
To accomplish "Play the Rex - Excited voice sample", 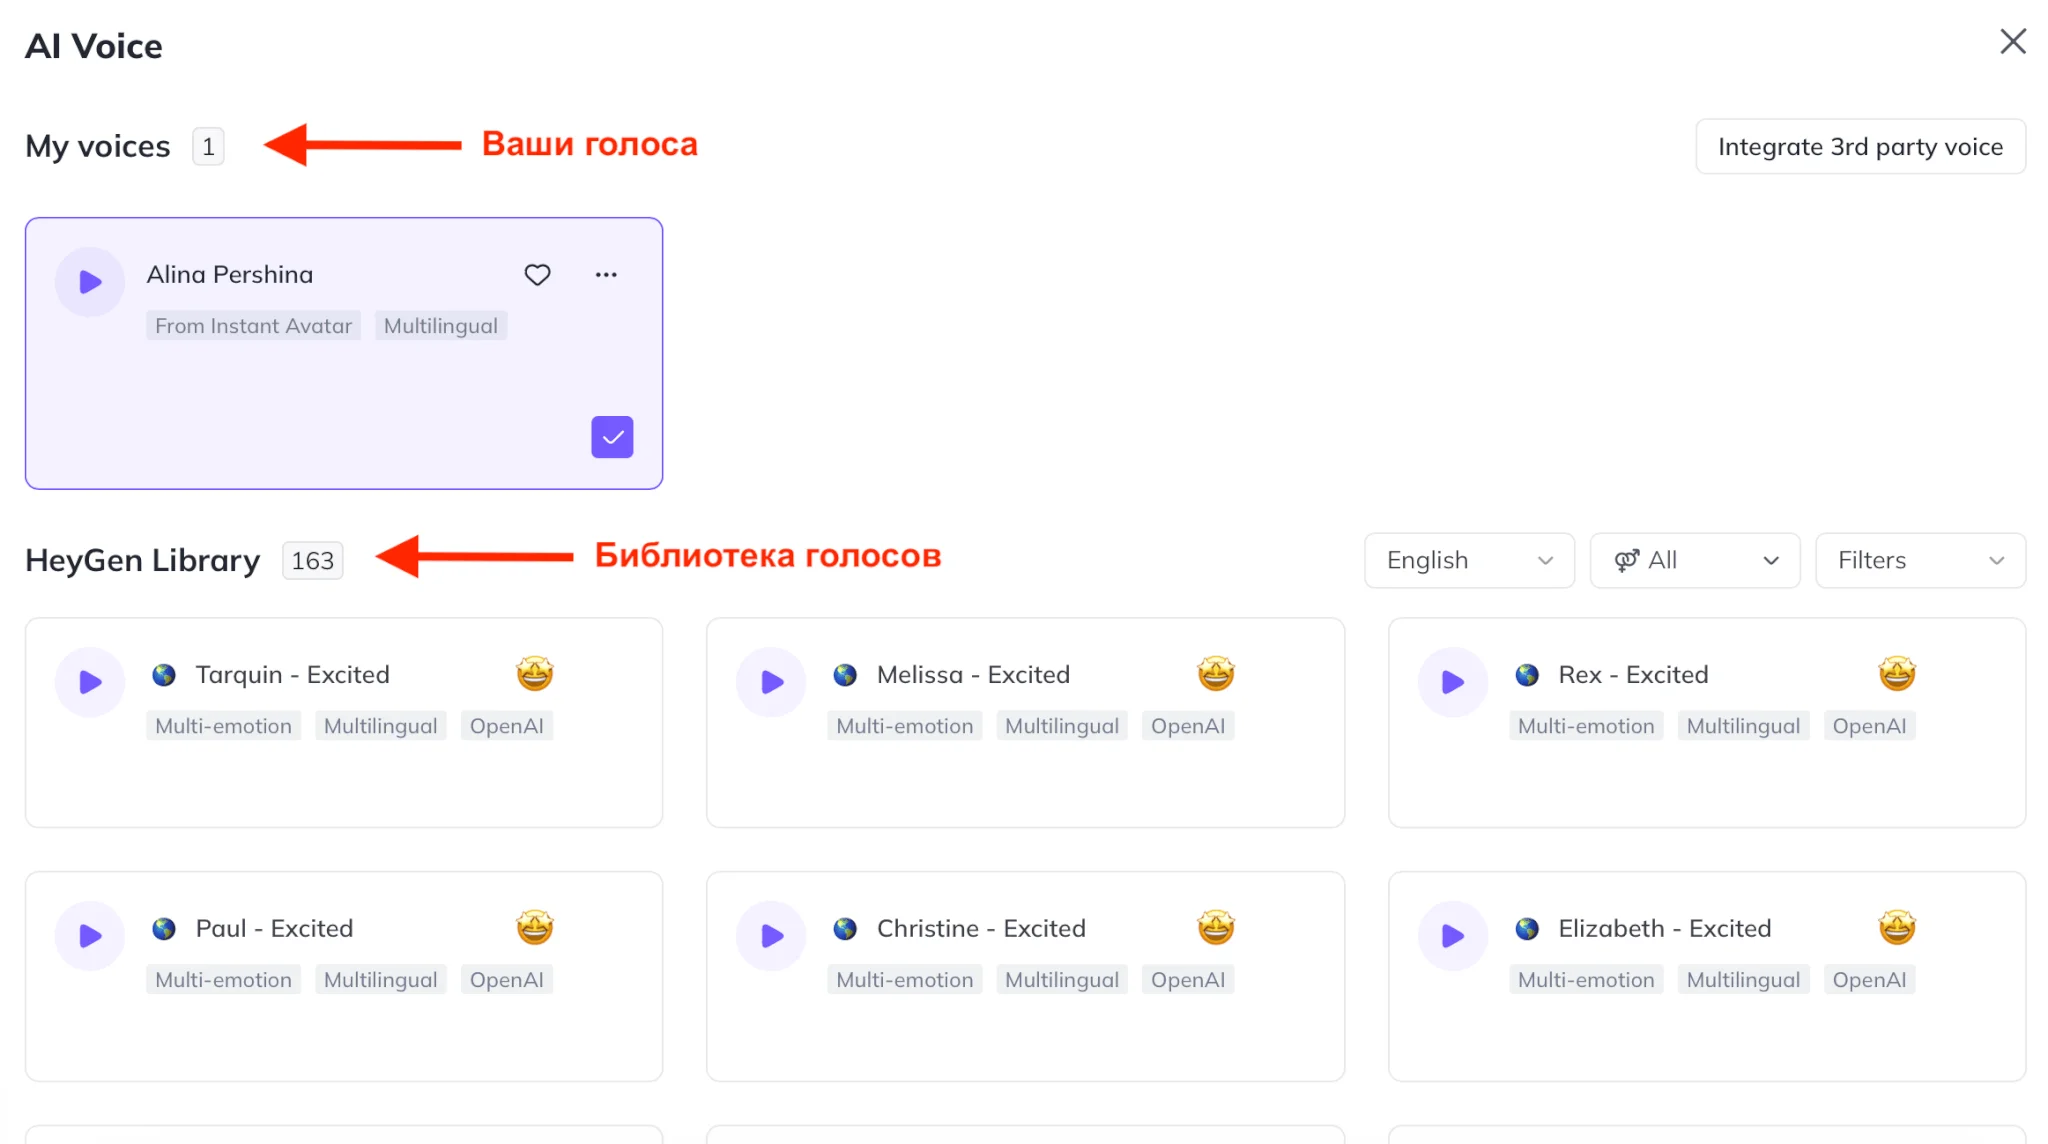I will 1452,682.
